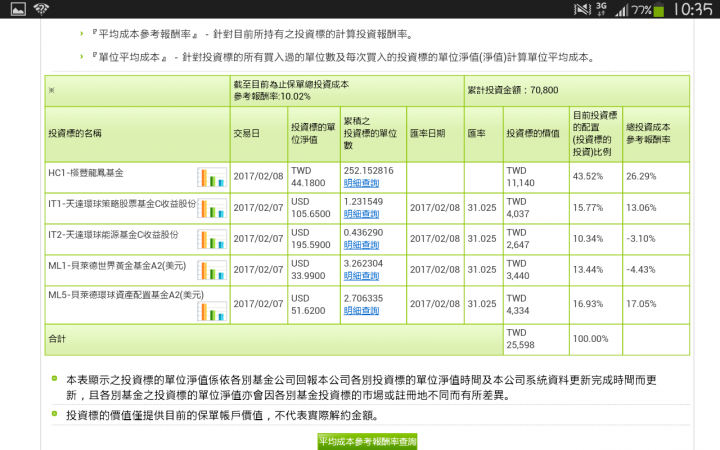Select the 16.93% allocation value
This screenshot has height=450, width=720.
(x=588, y=304)
